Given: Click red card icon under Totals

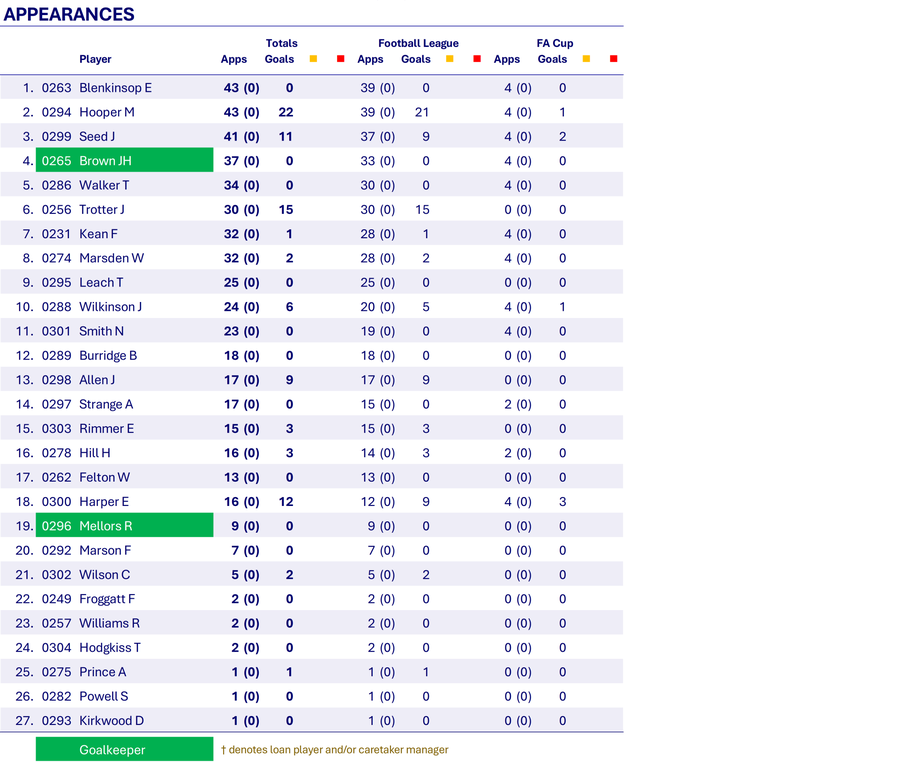Looking at the screenshot, I should [340, 59].
